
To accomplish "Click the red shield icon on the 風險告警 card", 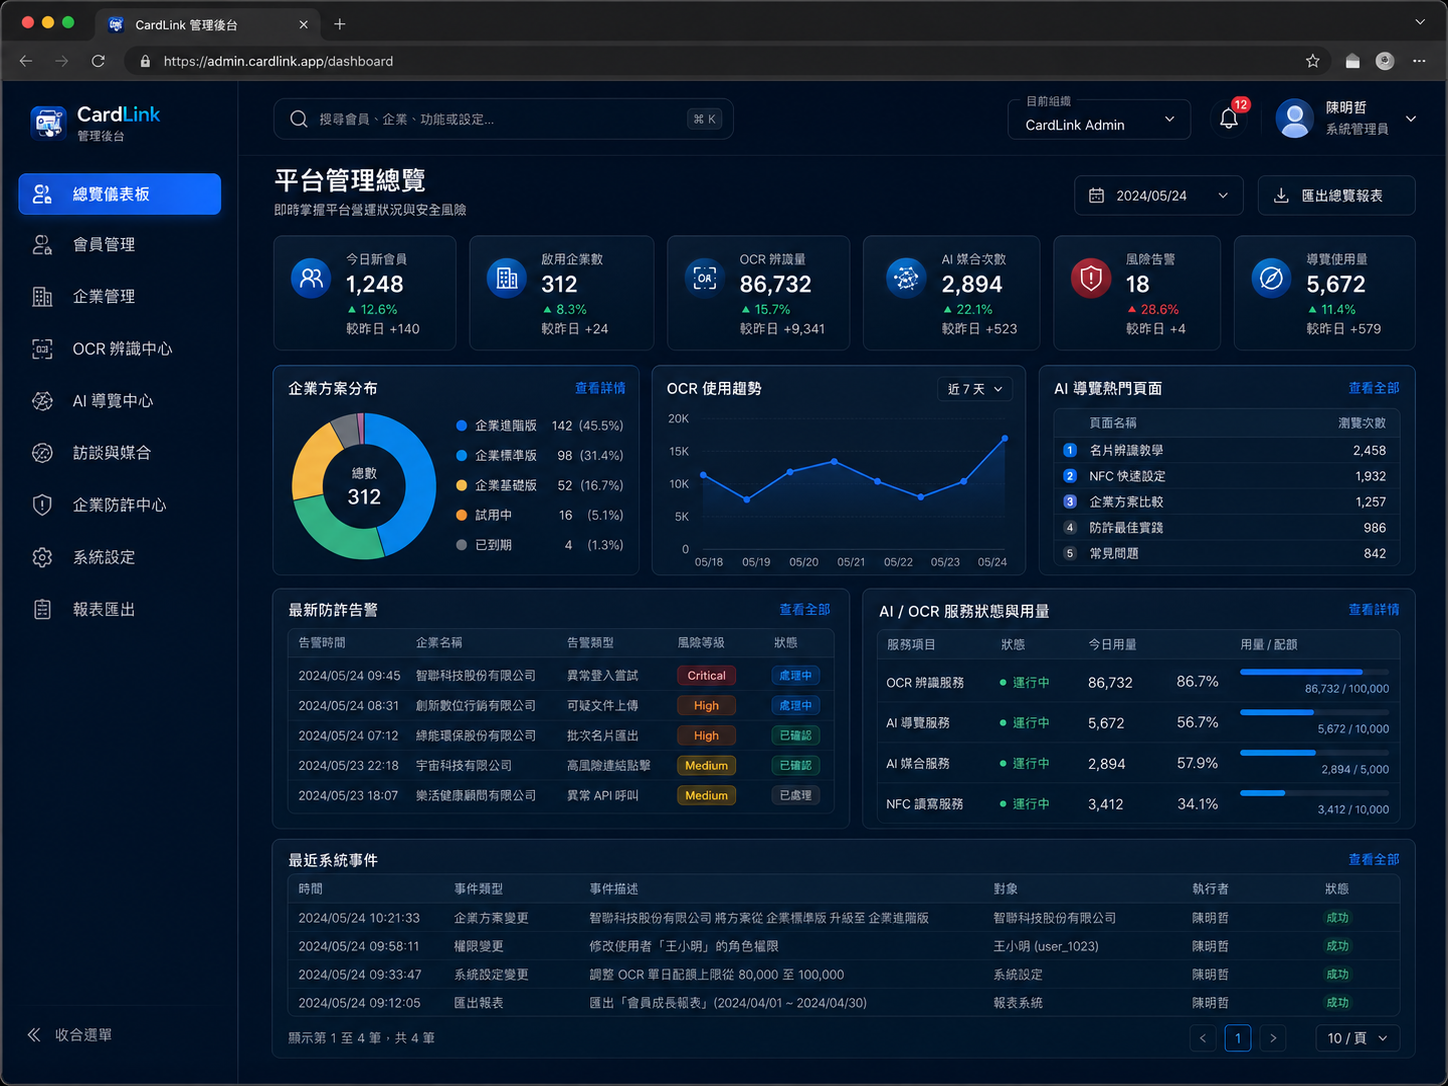I will tap(1091, 278).
